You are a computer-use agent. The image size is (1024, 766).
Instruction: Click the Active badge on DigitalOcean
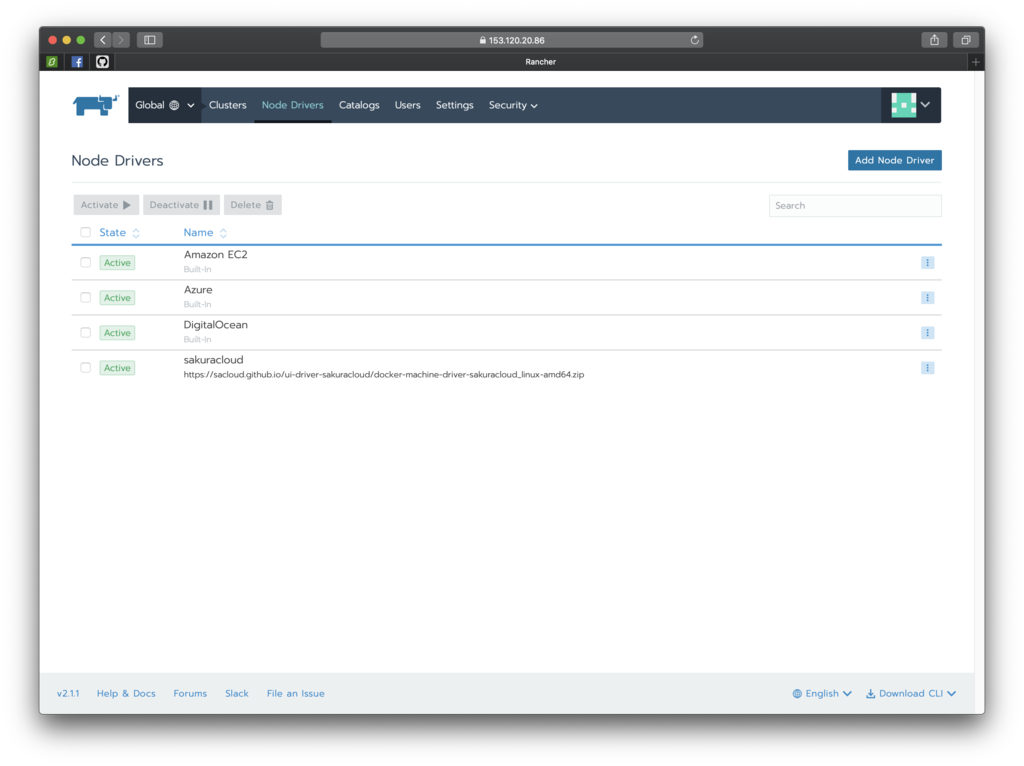click(x=118, y=333)
